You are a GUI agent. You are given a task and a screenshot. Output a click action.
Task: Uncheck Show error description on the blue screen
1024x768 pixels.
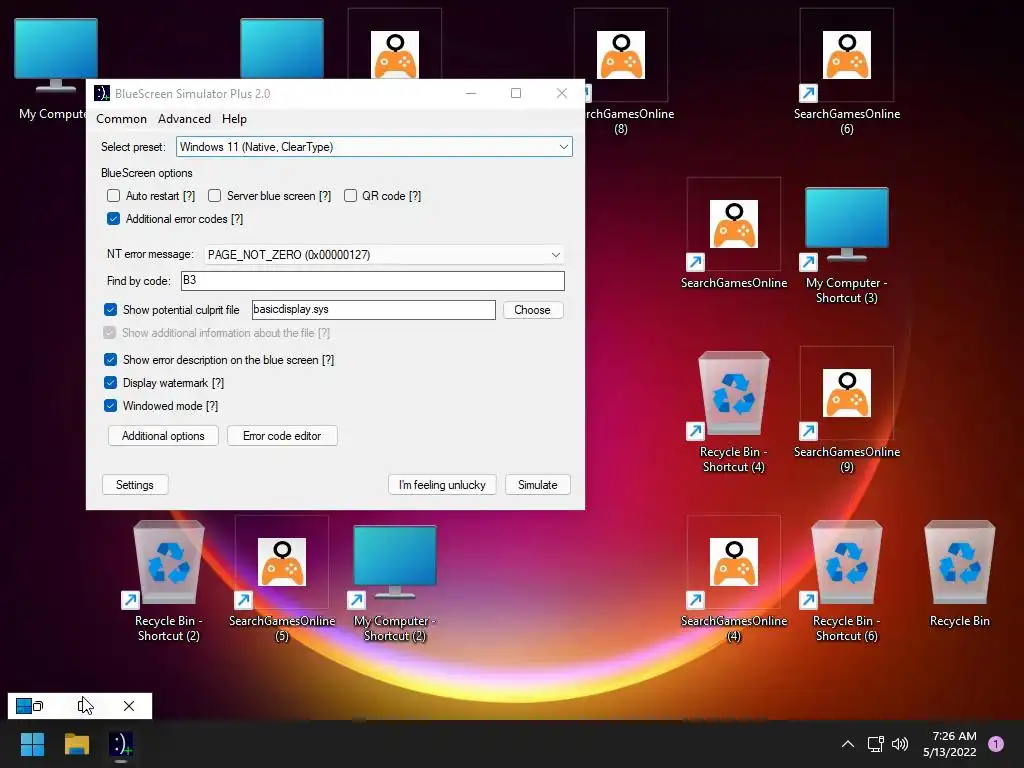[110, 360]
